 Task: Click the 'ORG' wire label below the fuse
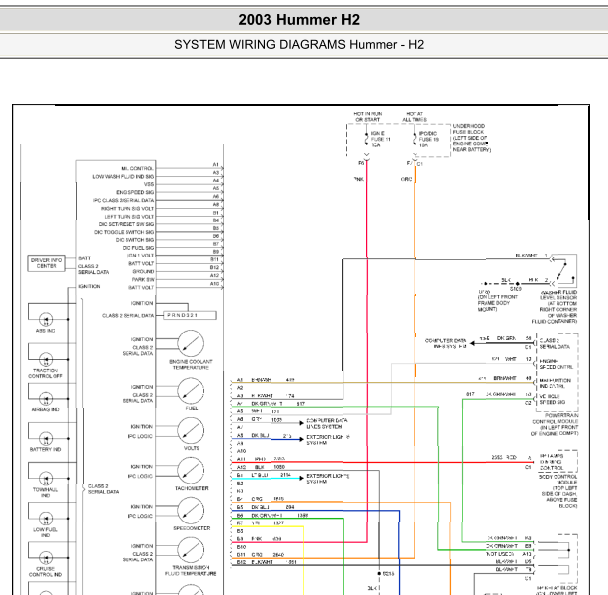pyautogui.click(x=406, y=179)
